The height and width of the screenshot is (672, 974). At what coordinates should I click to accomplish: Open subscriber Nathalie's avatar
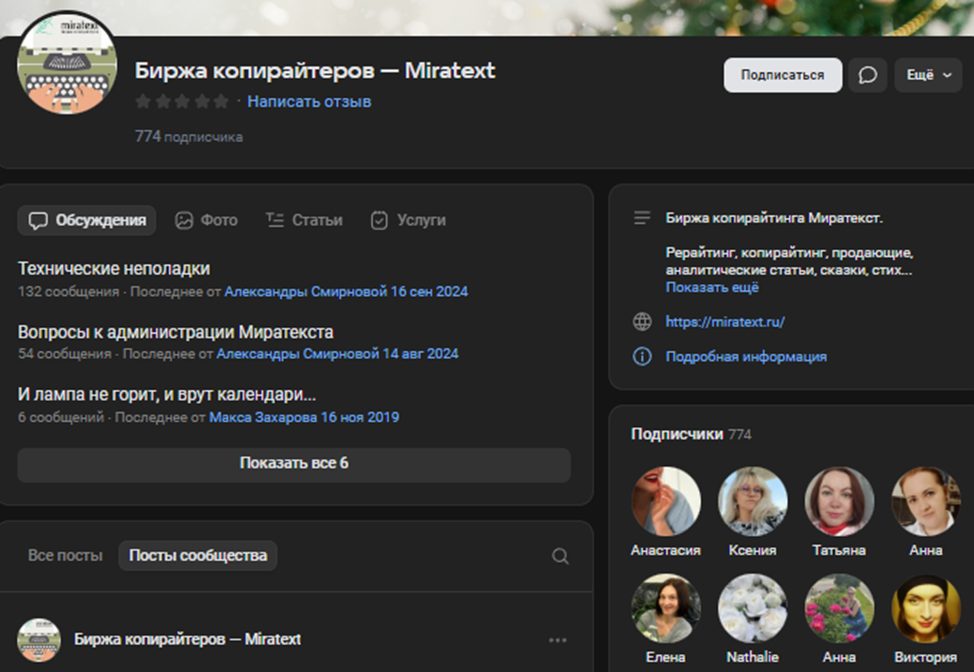point(752,608)
